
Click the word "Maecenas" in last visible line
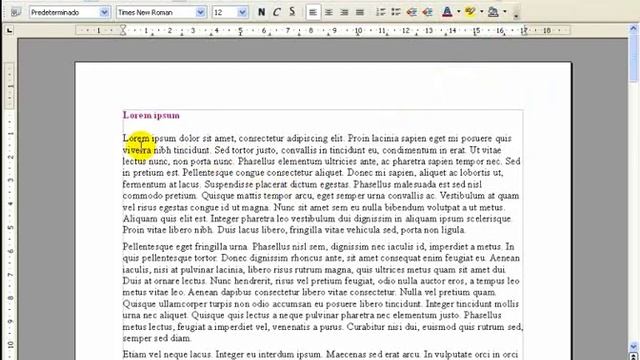tap(346, 354)
